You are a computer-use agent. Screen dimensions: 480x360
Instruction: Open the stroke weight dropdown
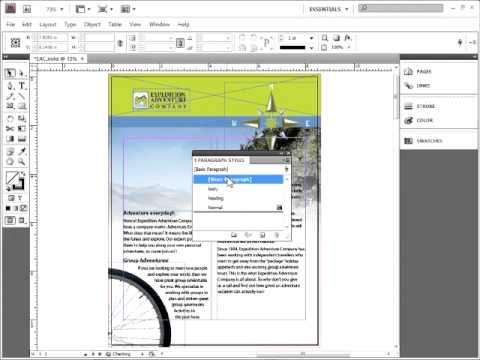[x=311, y=38]
